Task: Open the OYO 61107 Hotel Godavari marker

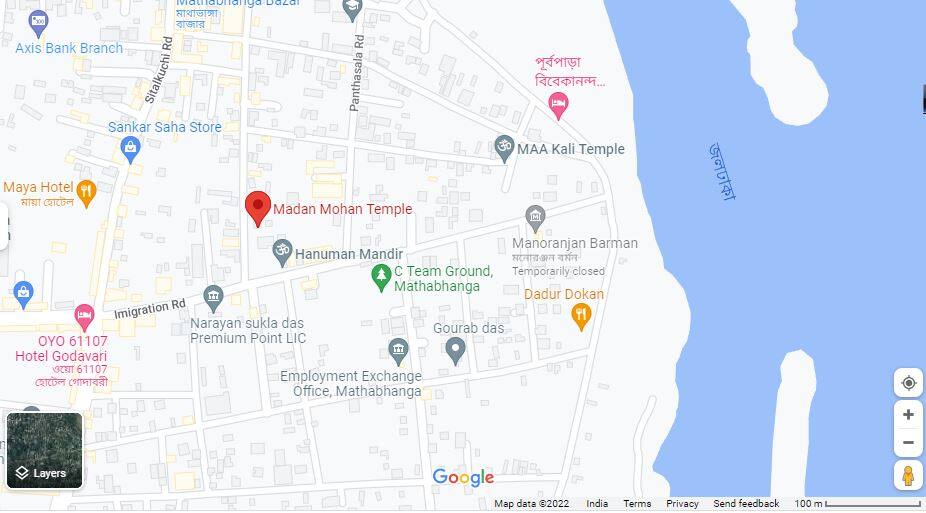Action: (x=84, y=318)
